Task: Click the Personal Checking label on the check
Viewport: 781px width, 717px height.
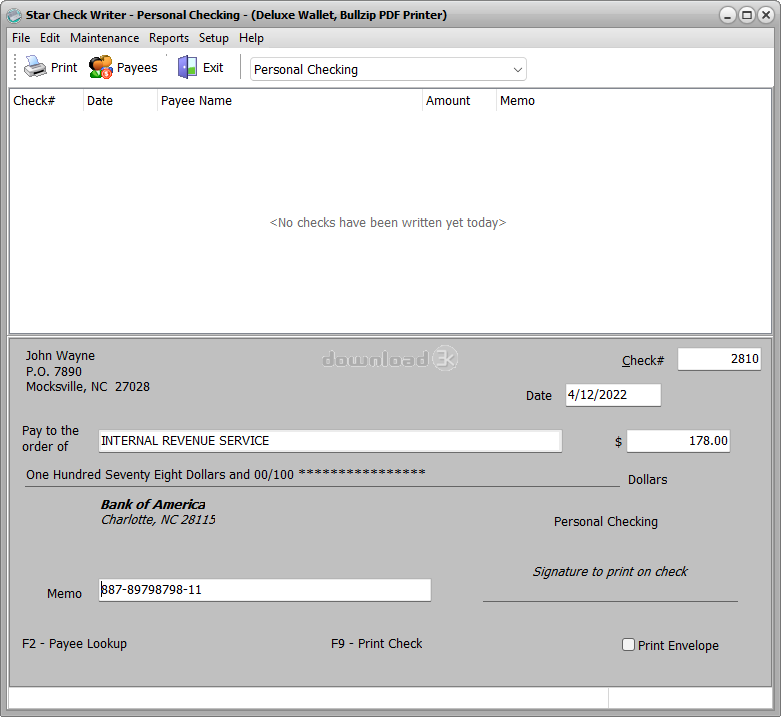Action: tap(606, 521)
